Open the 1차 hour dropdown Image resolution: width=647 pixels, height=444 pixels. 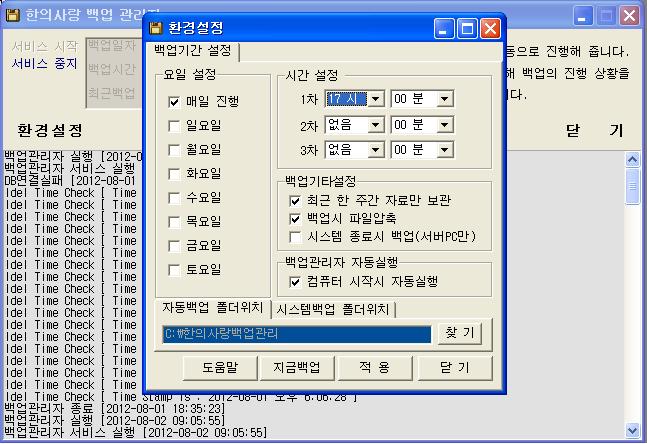pos(376,99)
